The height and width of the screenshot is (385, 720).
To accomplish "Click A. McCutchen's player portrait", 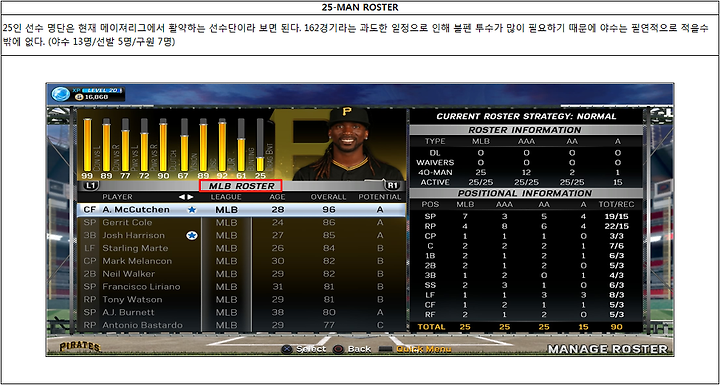I will pyautogui.click(x=349, y=144).
